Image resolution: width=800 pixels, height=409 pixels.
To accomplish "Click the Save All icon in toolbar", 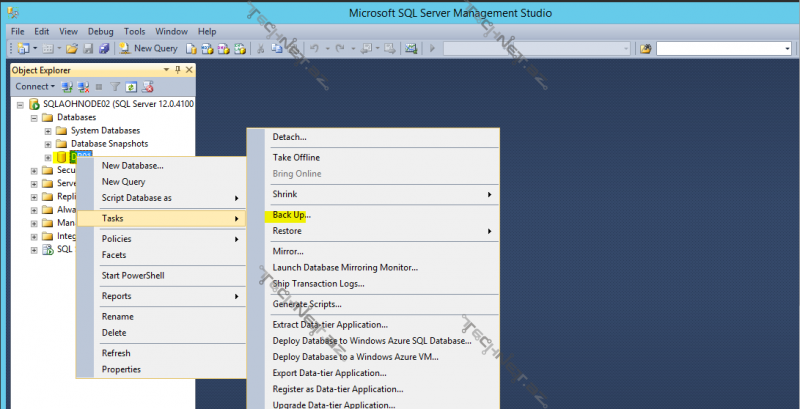I will pos(102,48).
